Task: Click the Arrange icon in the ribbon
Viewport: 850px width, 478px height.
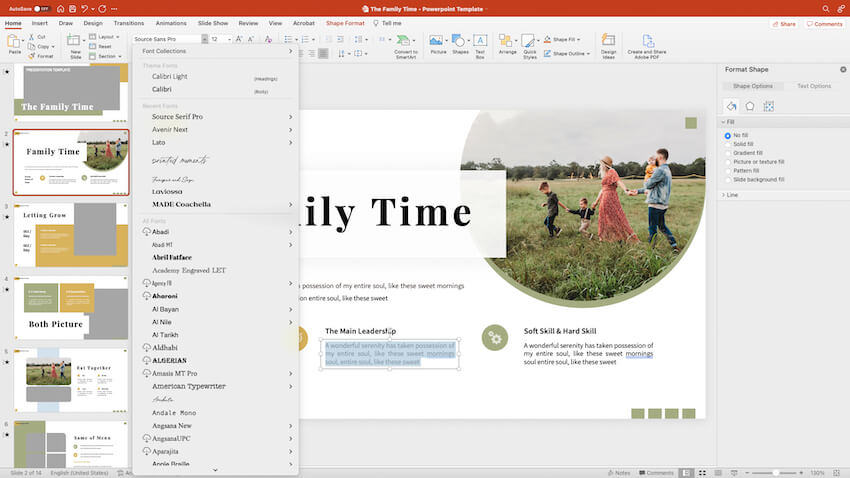Action: pos(508,43)
